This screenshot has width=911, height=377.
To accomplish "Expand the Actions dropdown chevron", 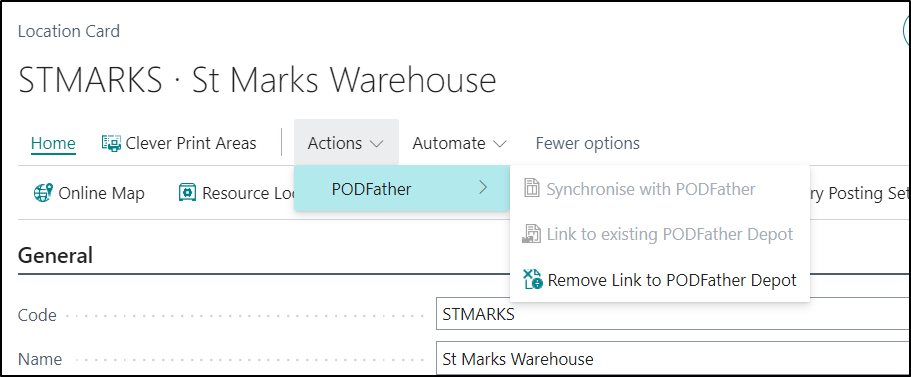I will (376, 143).
